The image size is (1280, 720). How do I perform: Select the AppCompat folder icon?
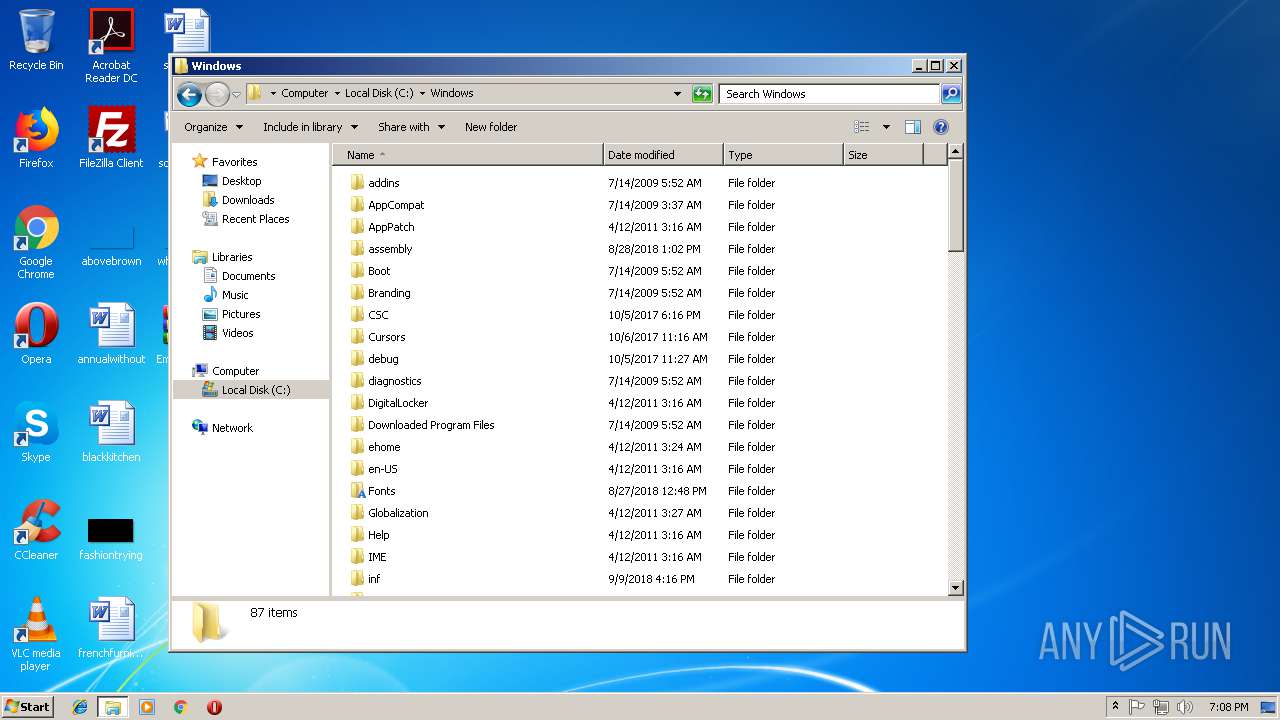click(358, 205)
